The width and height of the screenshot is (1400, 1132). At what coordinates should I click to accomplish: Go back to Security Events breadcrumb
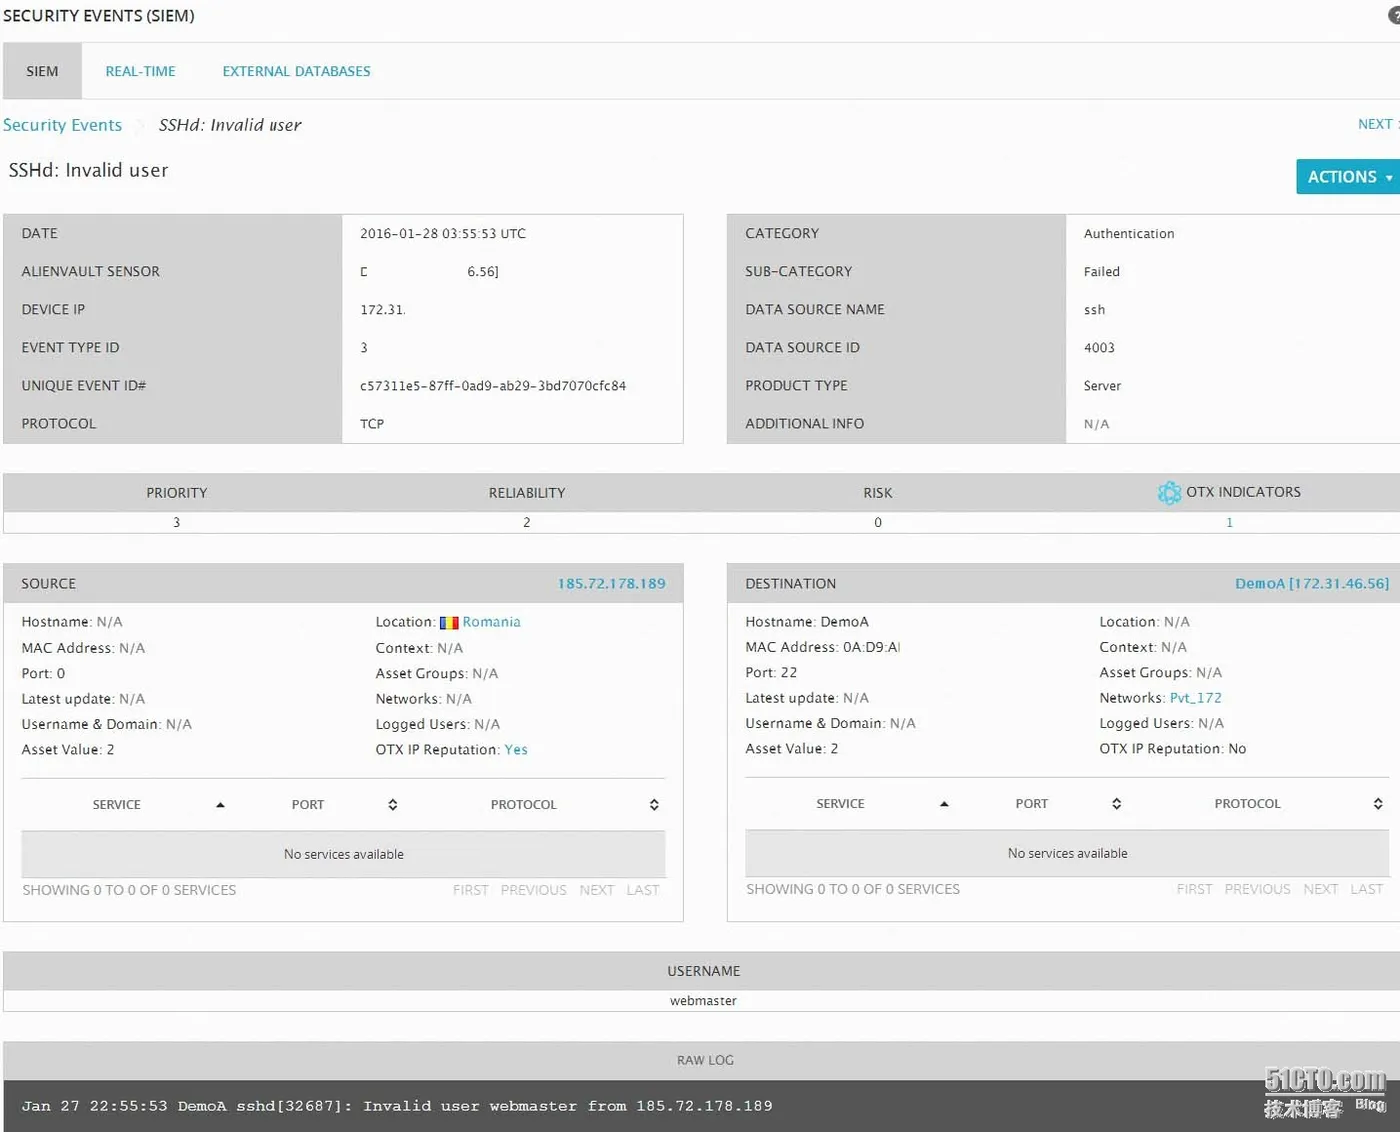pos(62,125)
